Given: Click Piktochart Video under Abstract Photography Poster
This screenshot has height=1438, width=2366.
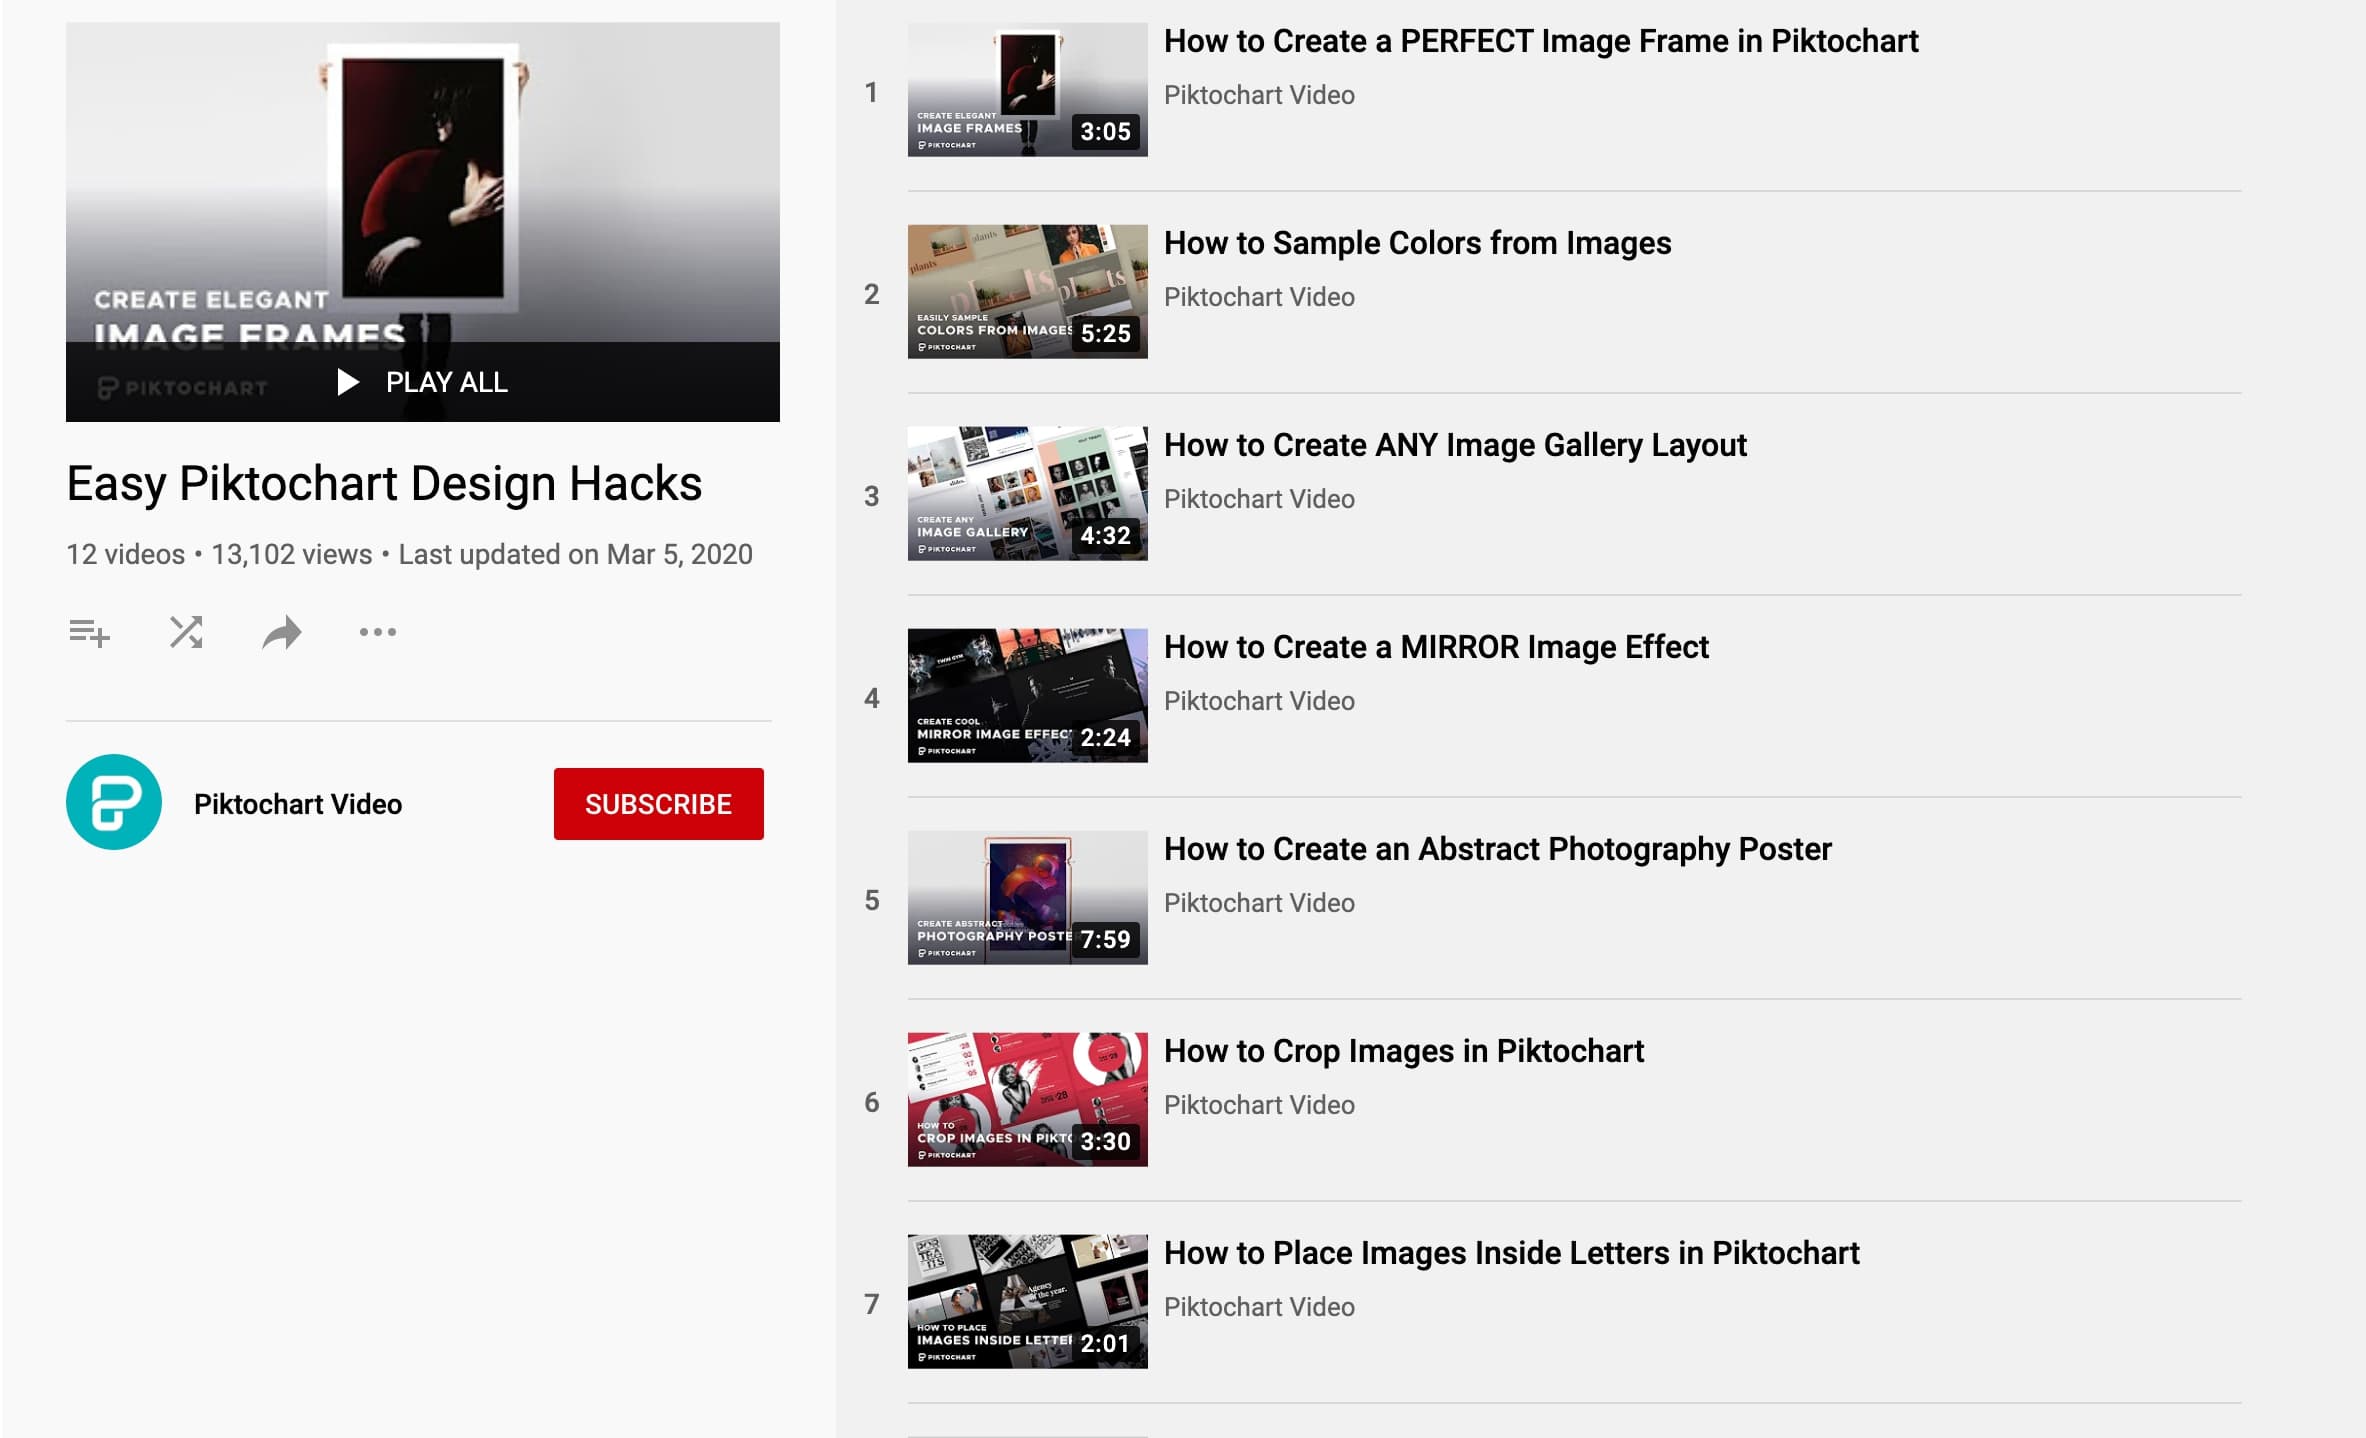Looking at the screenshot, I should (1259, 903).
